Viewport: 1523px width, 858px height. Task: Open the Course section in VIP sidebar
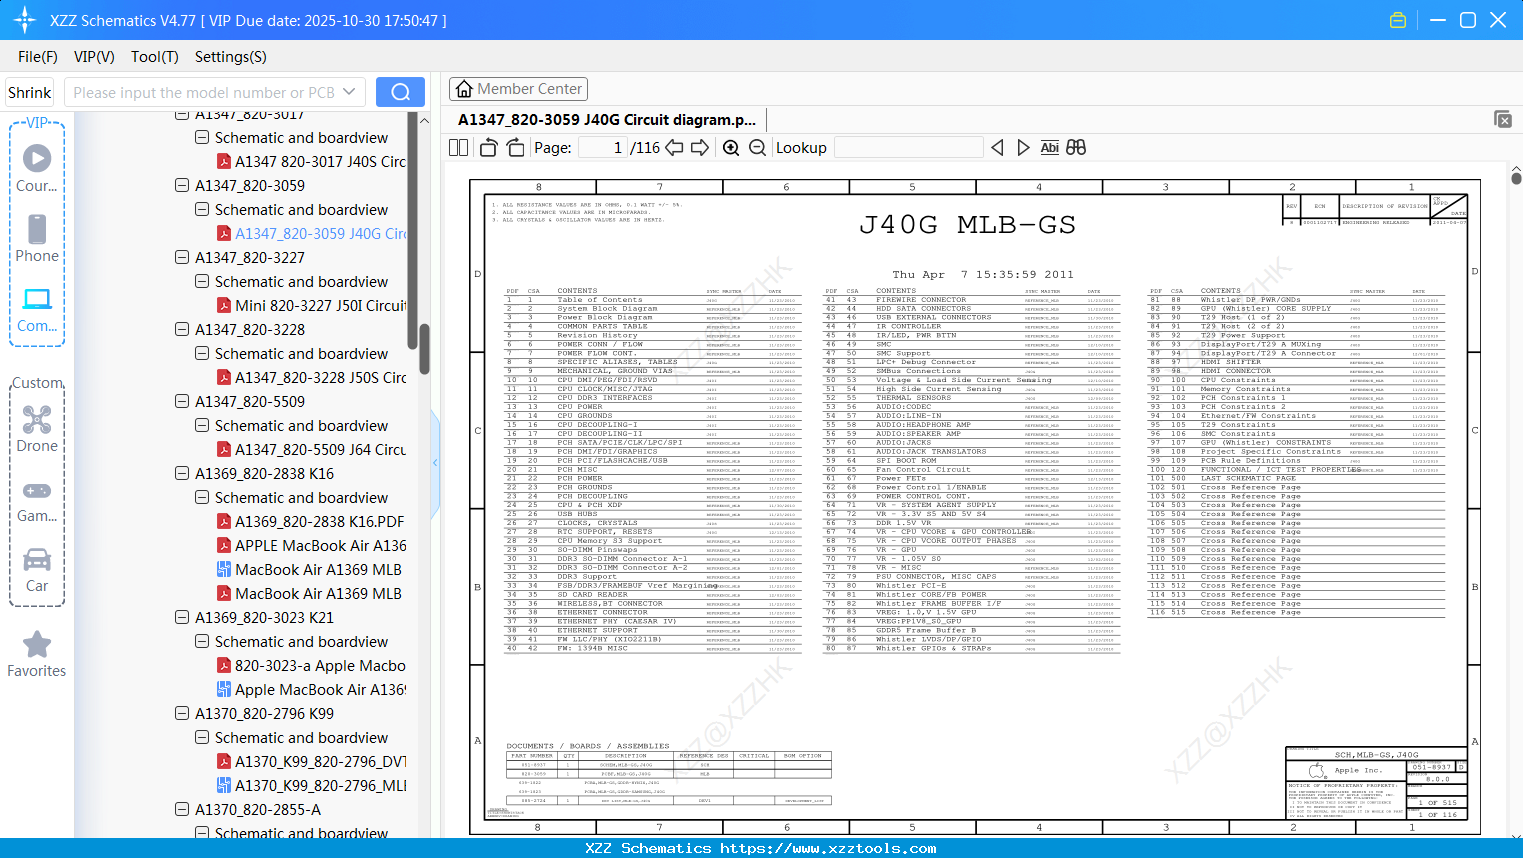tap(37, 168)
